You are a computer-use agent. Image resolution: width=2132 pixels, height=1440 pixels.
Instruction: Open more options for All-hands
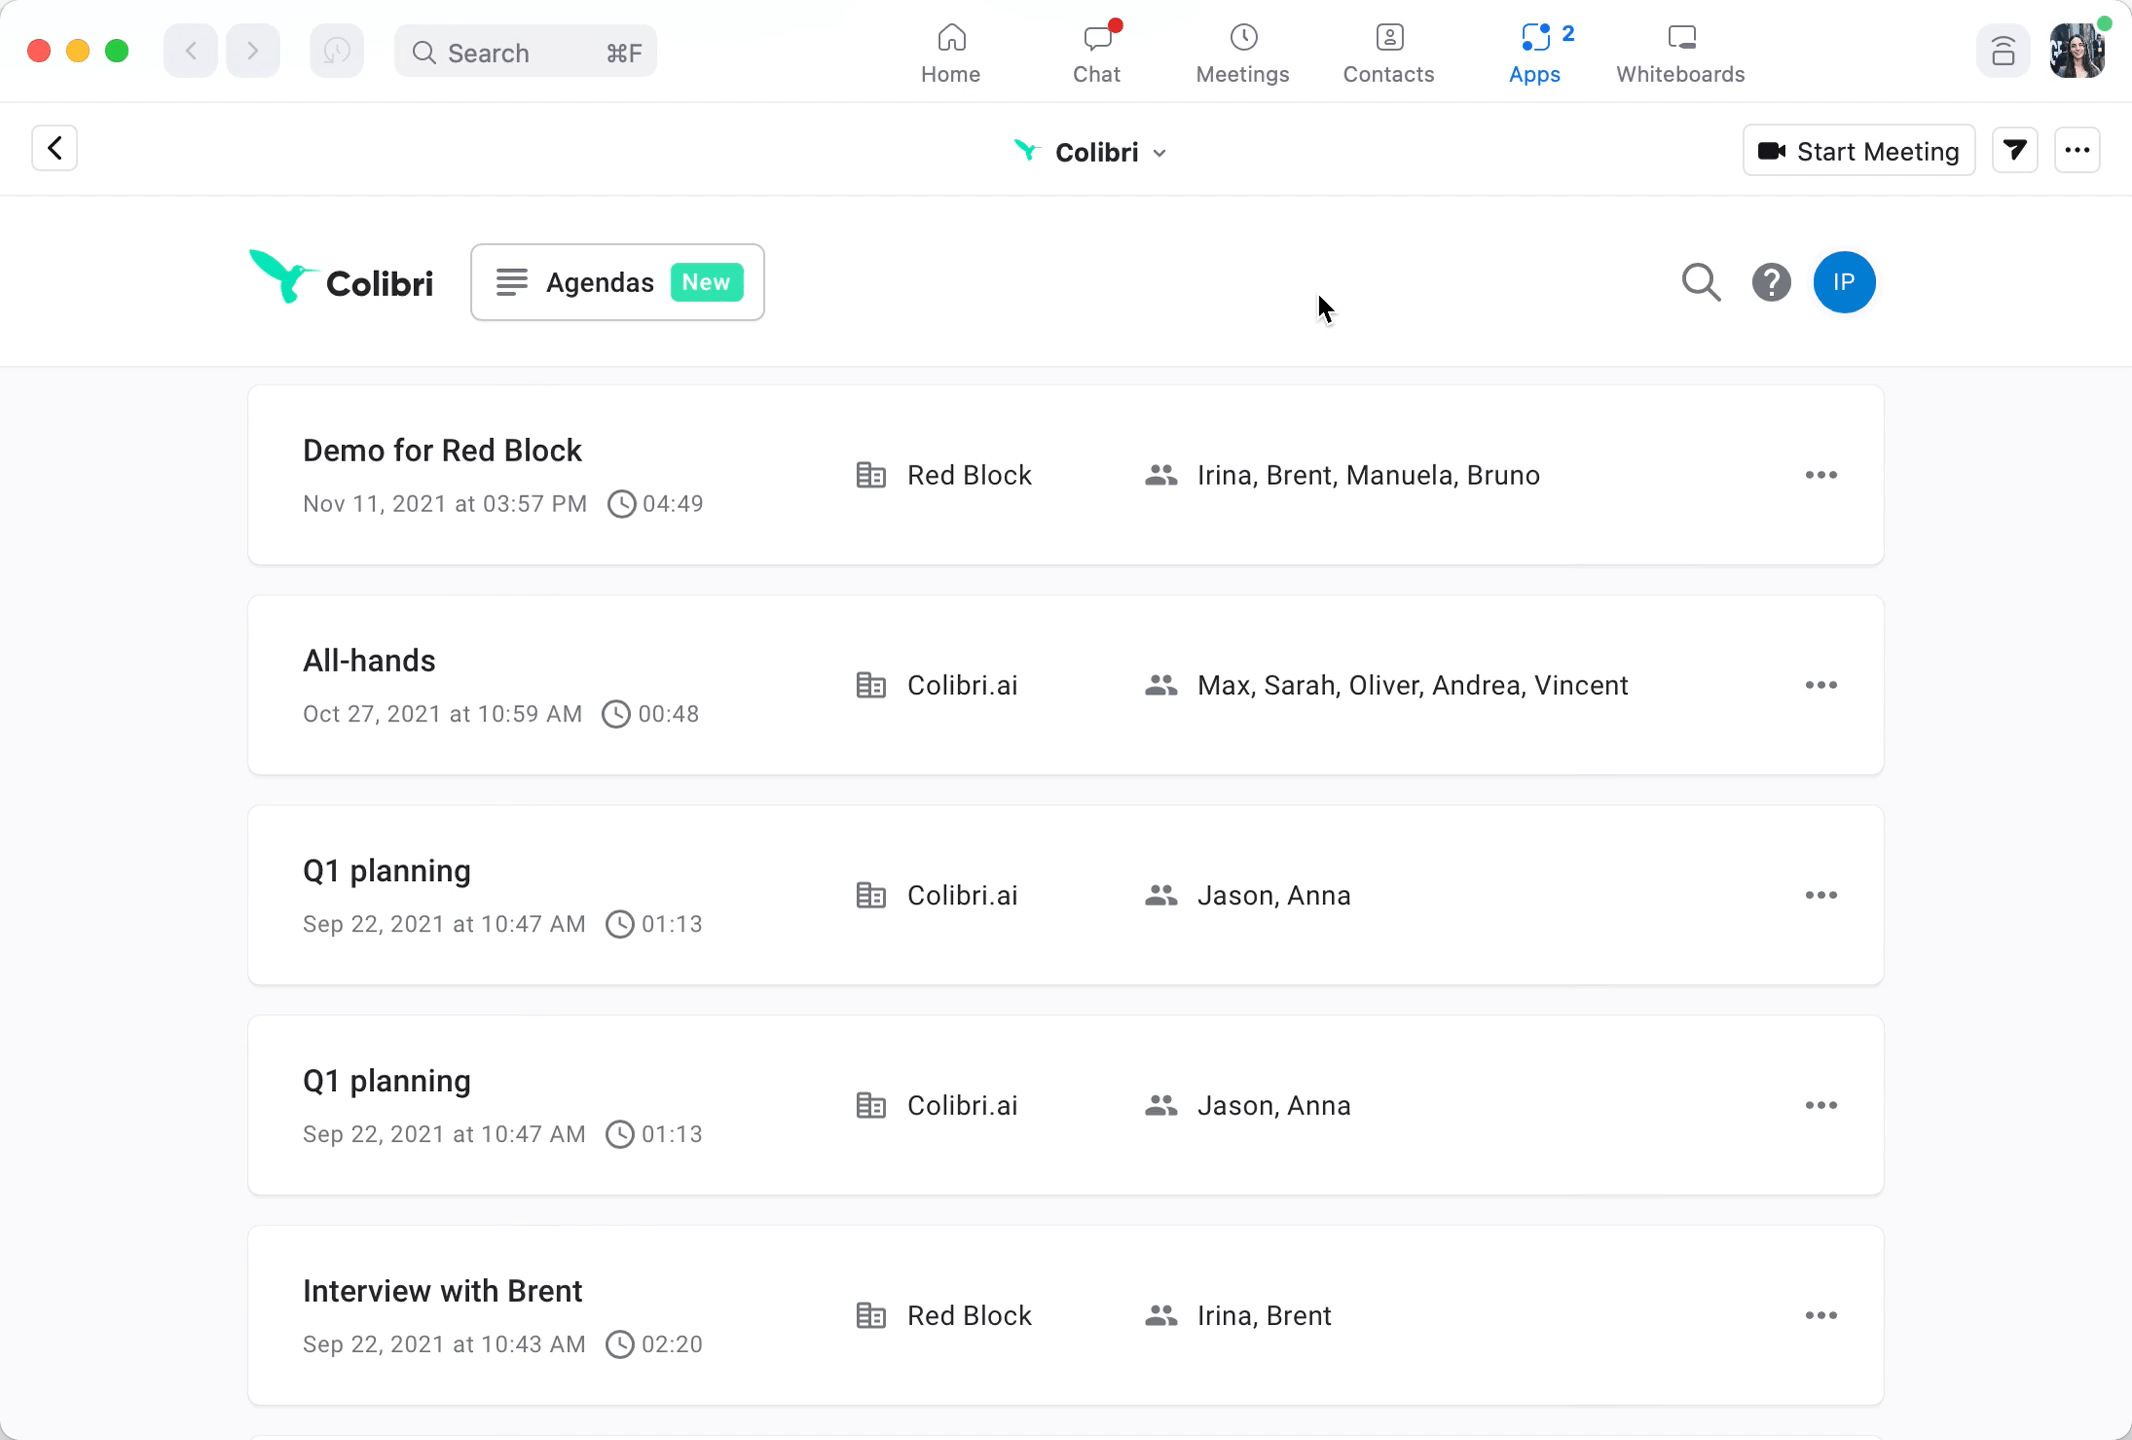pos(1821,685)
